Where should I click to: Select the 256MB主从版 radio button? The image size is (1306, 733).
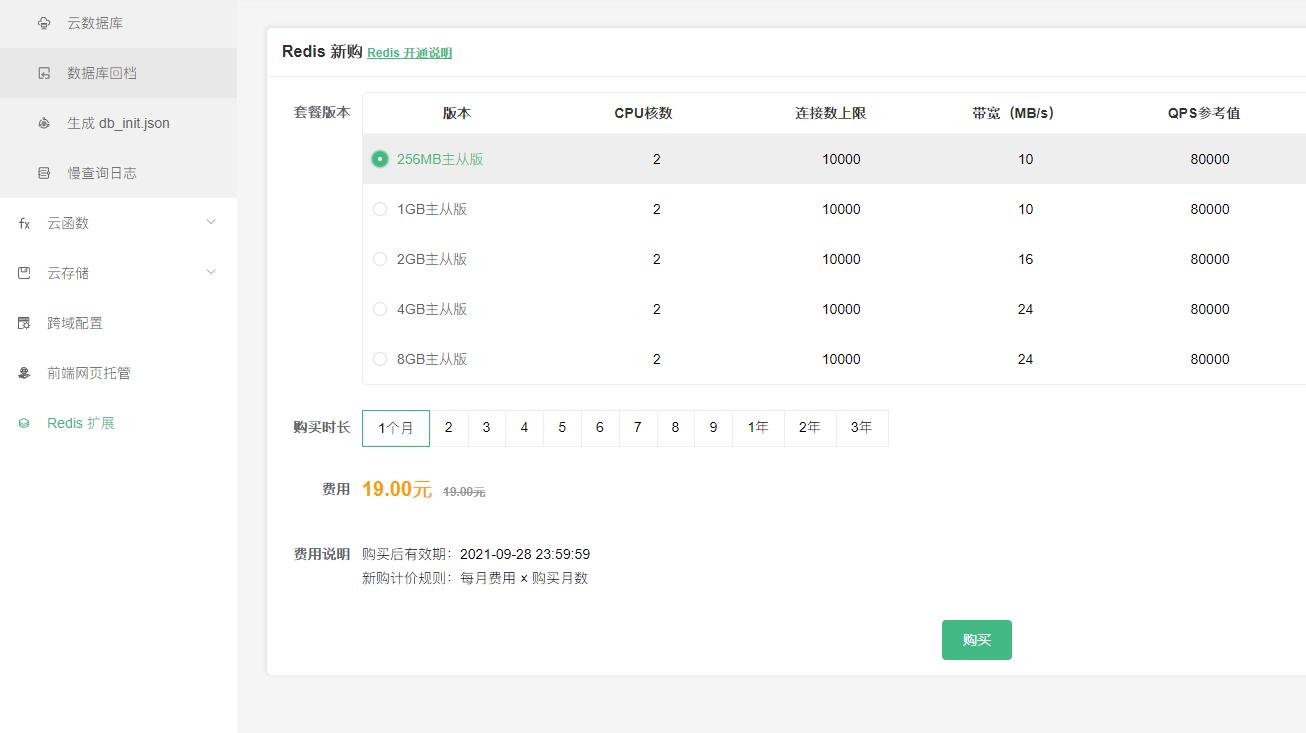(380, 159)
